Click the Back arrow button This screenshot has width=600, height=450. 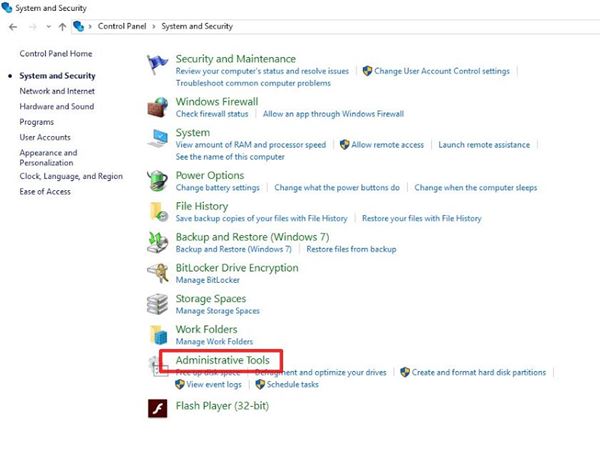[13, 27]
